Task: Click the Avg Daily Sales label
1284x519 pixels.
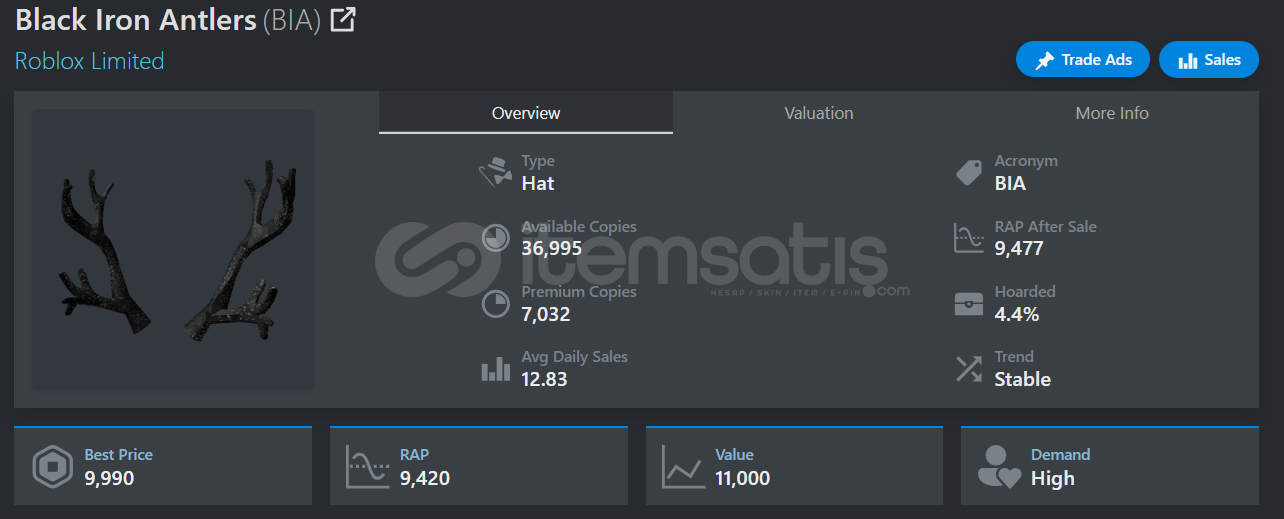Action: (575, 357)
